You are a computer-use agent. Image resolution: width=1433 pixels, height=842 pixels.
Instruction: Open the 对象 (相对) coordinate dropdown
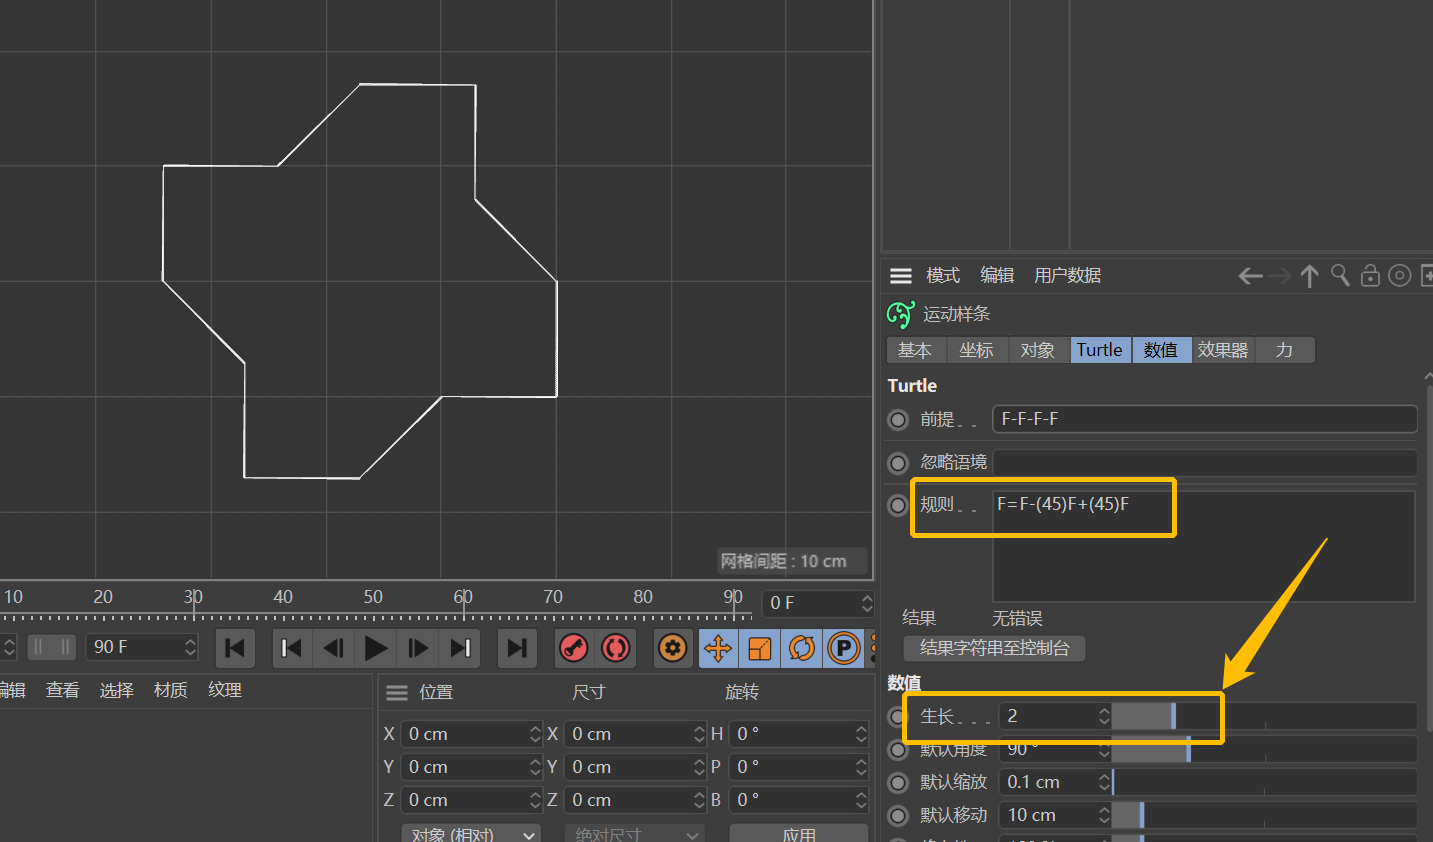click(471, 833)
